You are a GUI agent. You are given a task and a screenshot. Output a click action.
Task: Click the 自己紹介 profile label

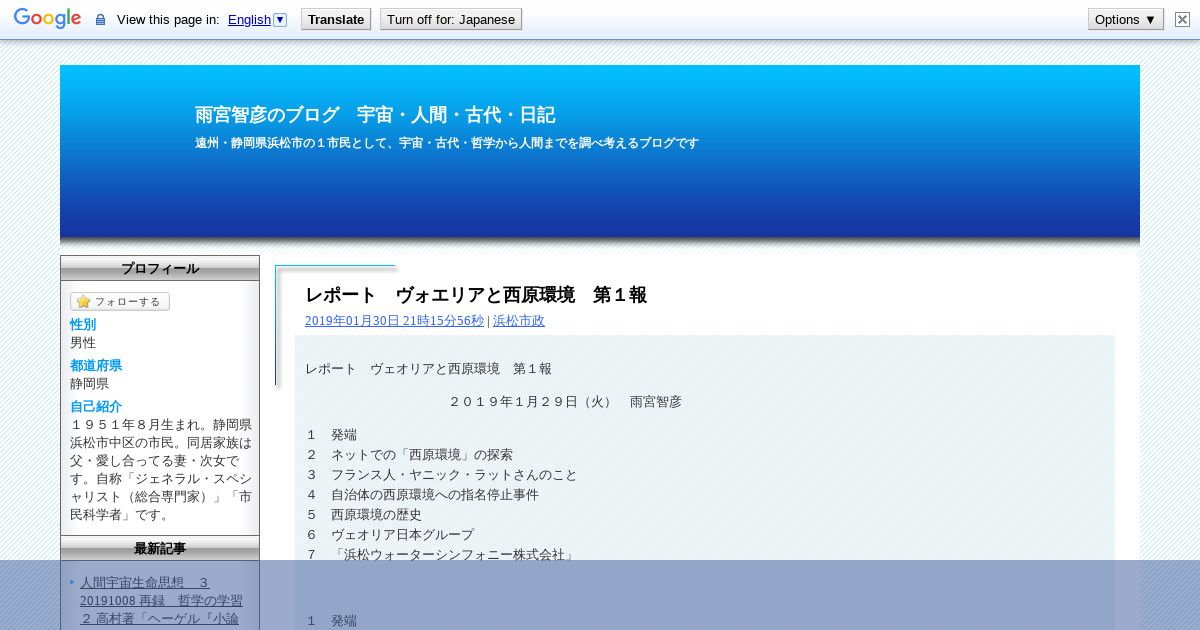coord(96,407)
